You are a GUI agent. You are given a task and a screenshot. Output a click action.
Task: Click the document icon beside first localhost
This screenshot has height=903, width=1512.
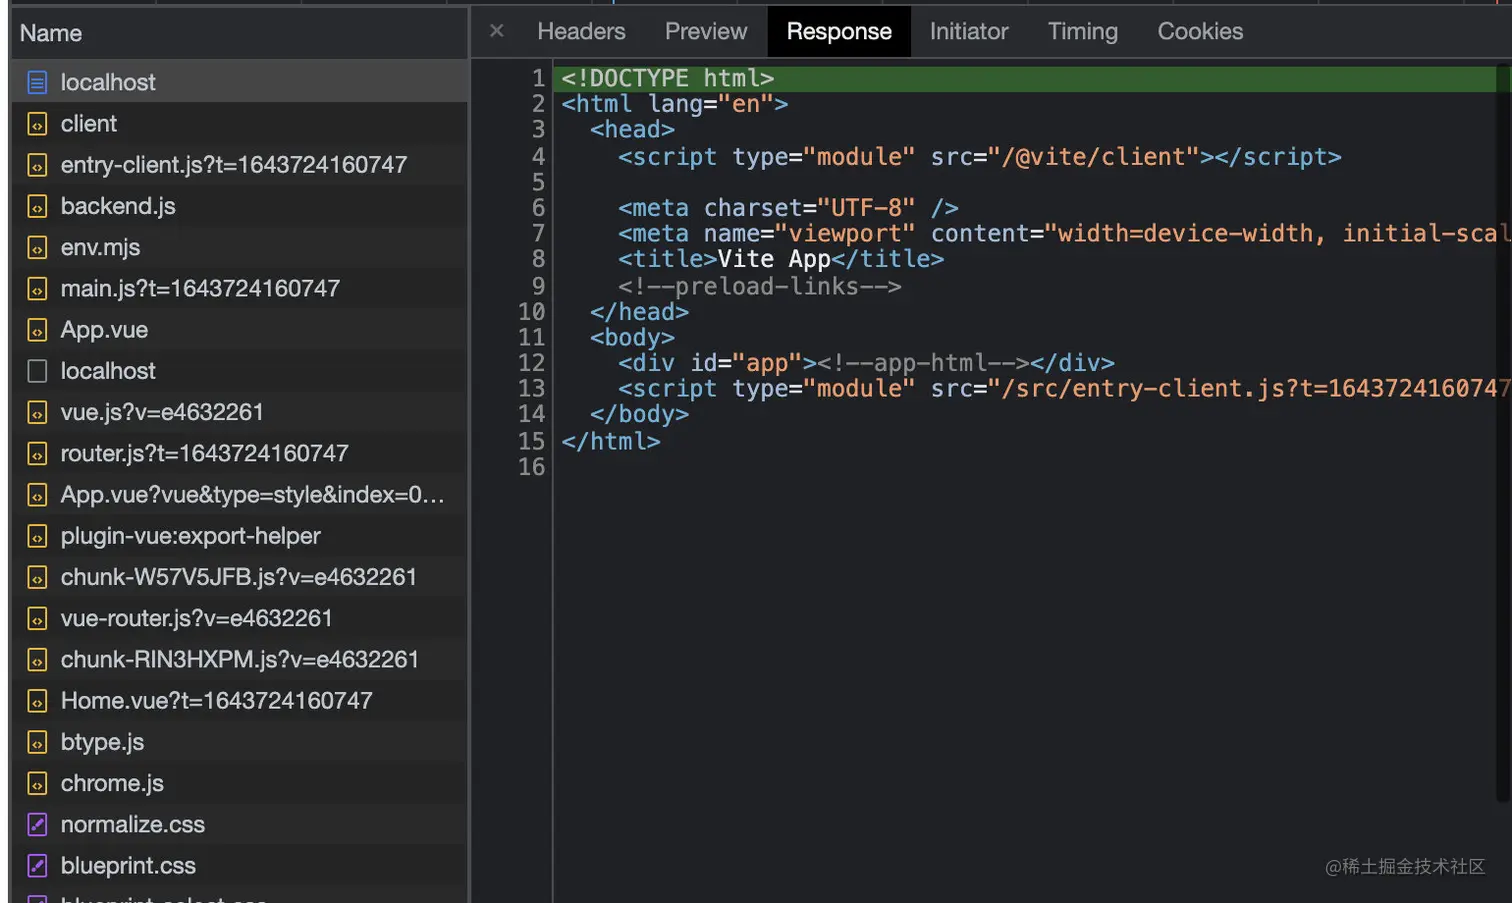37,82
